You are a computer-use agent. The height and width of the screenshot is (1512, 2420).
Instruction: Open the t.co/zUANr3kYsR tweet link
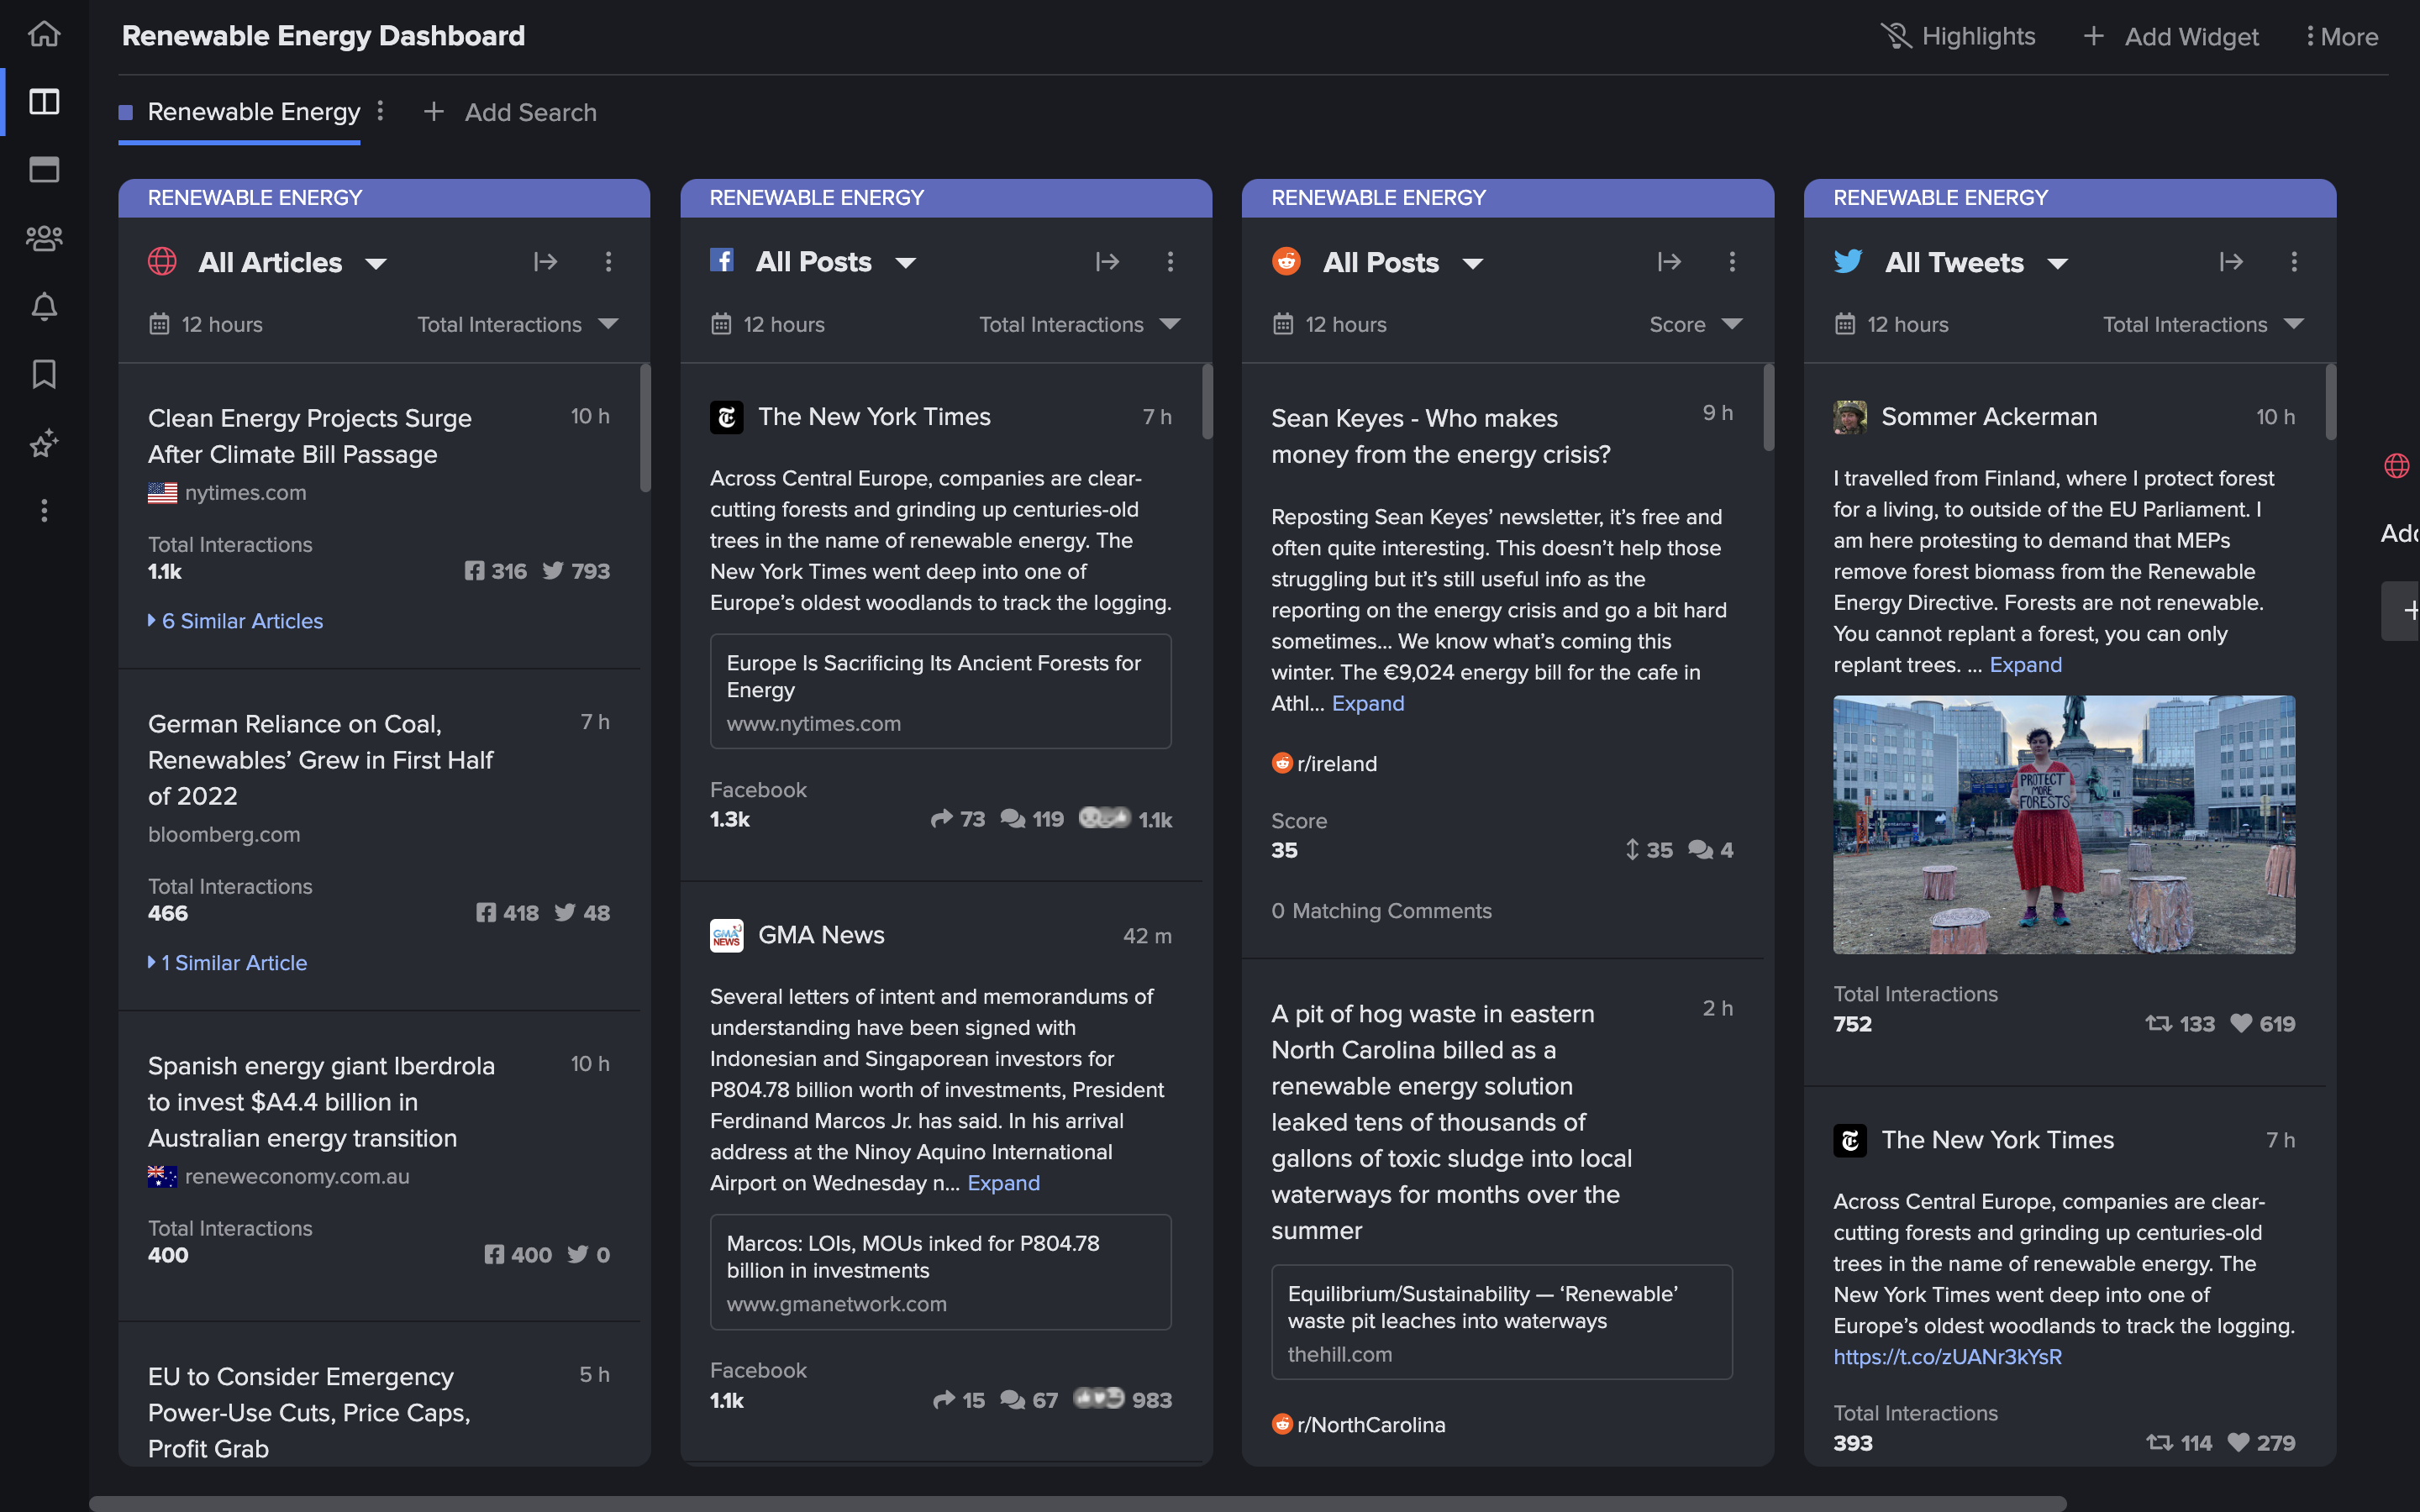pyautogui.click(x=1948, y=1357)
